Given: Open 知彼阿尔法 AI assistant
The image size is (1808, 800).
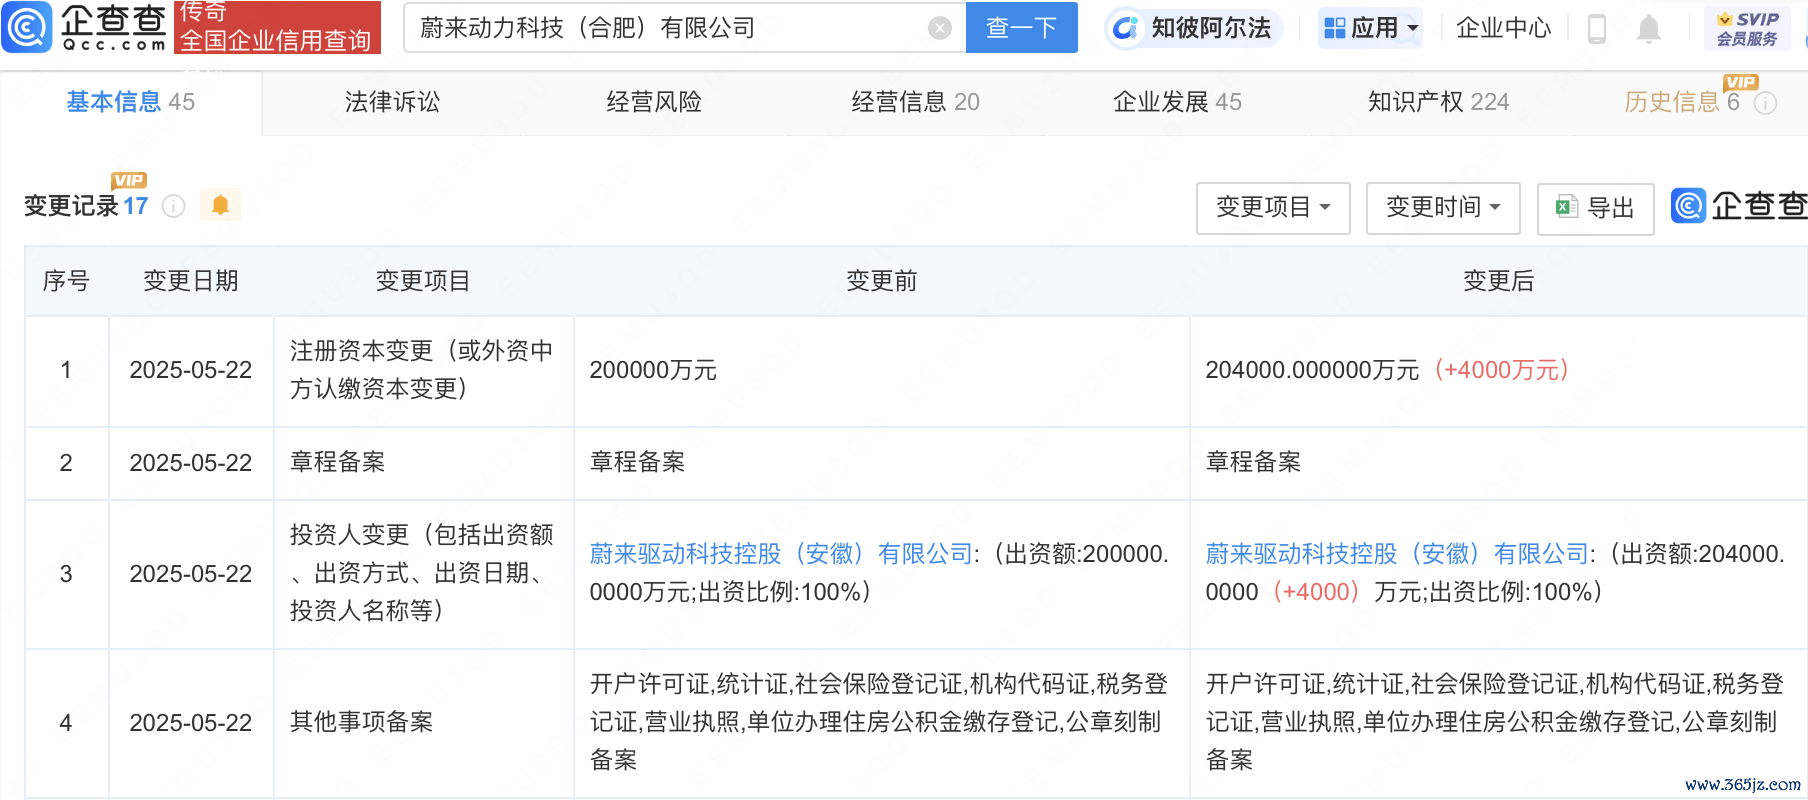Looking at the screenshot, I should [x=1193, y=28].
